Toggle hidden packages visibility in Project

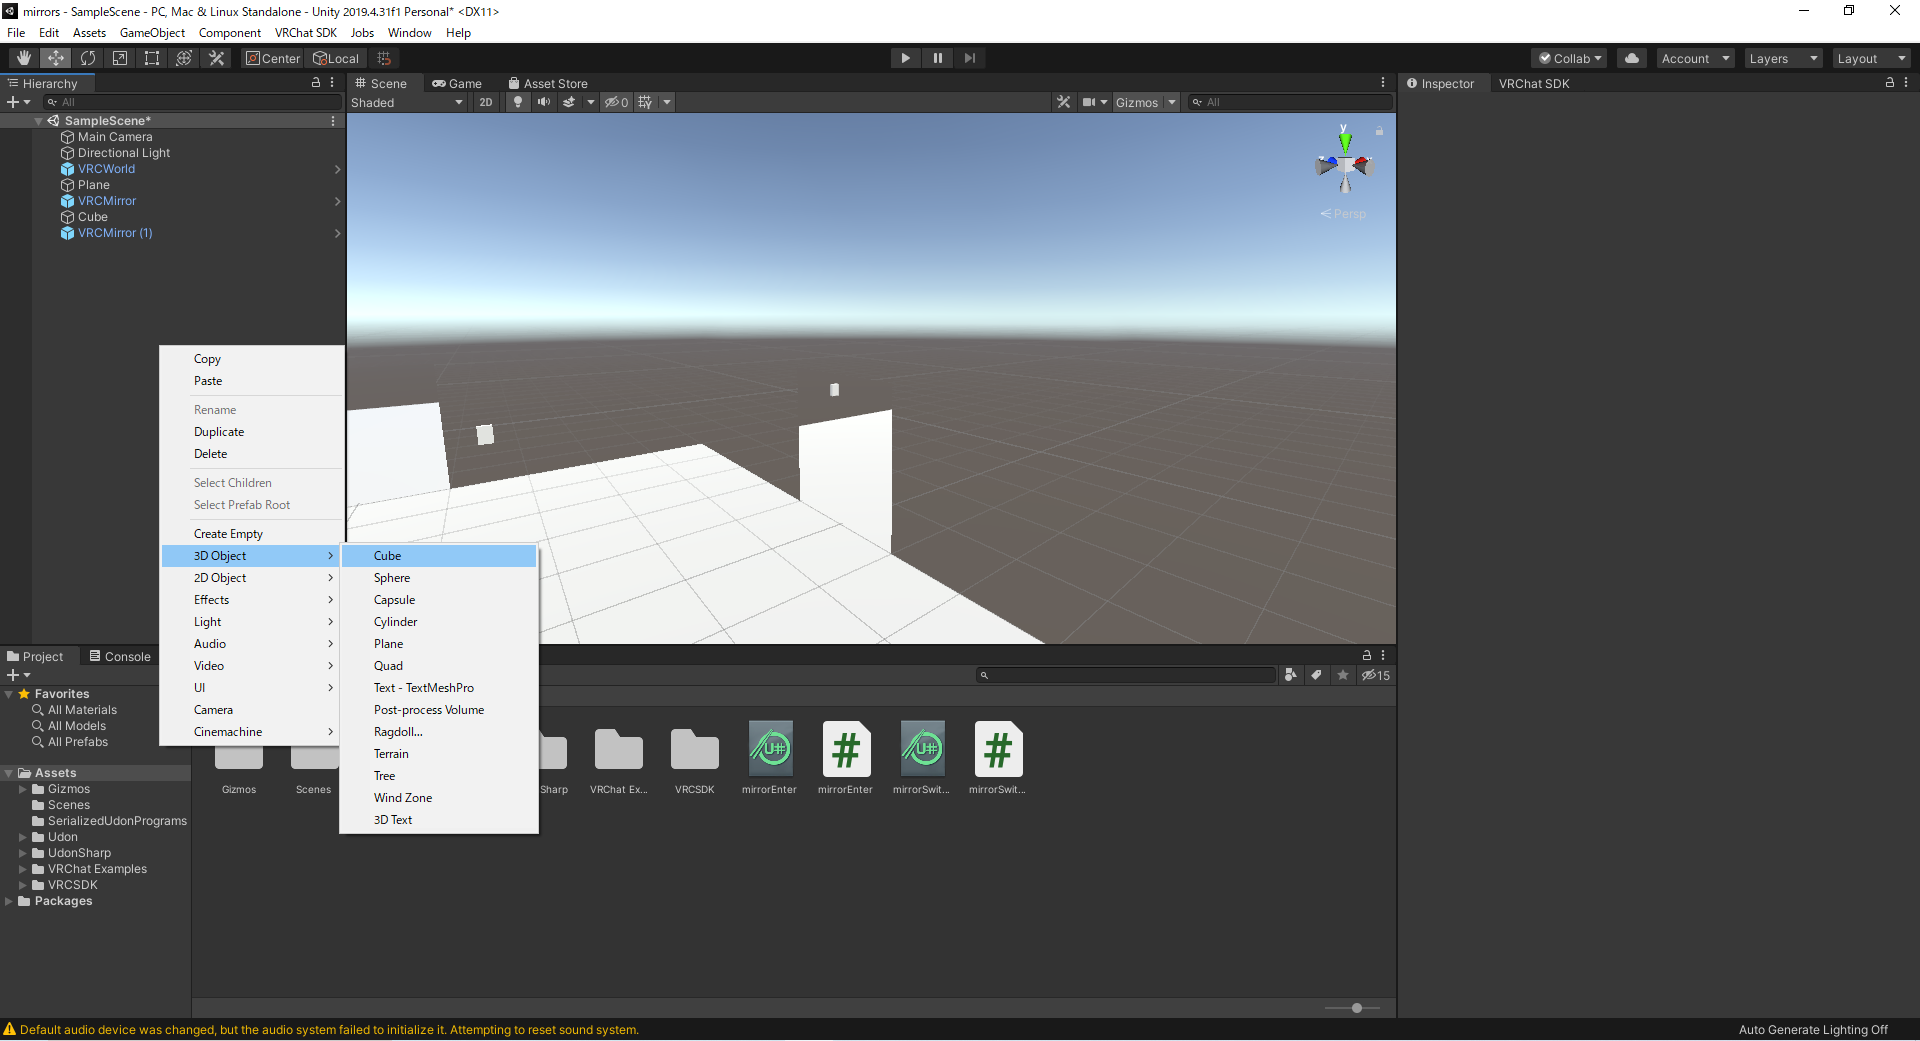tap(1375, 675)
